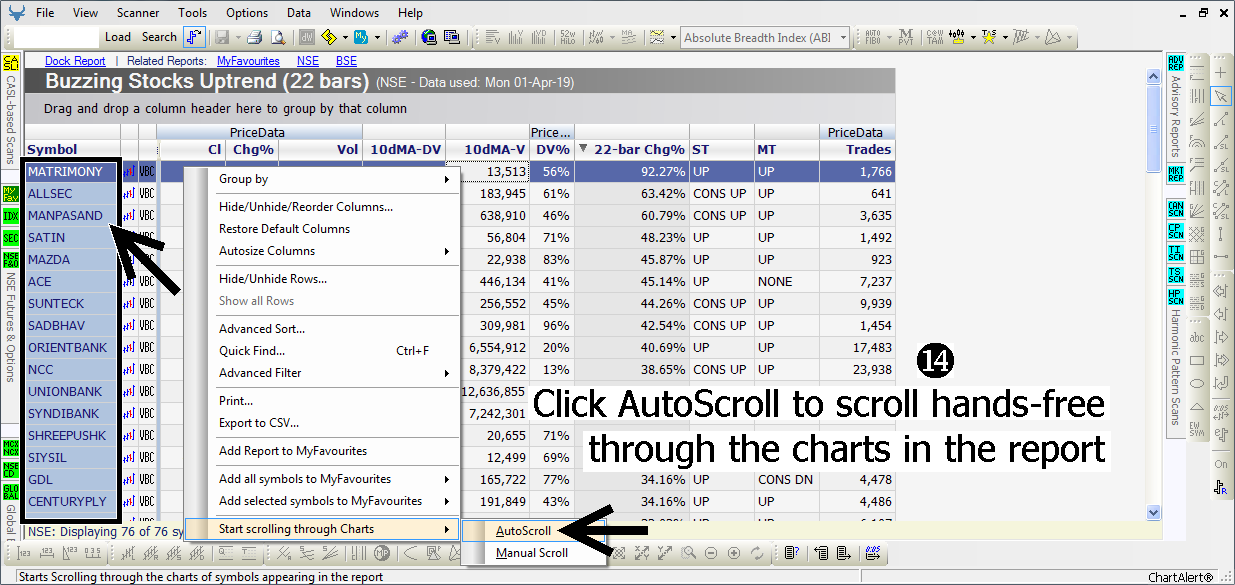Viewport: 1235px width, 585px height.
Task: Select the crosshair tool
Action: pos(1221,73)
